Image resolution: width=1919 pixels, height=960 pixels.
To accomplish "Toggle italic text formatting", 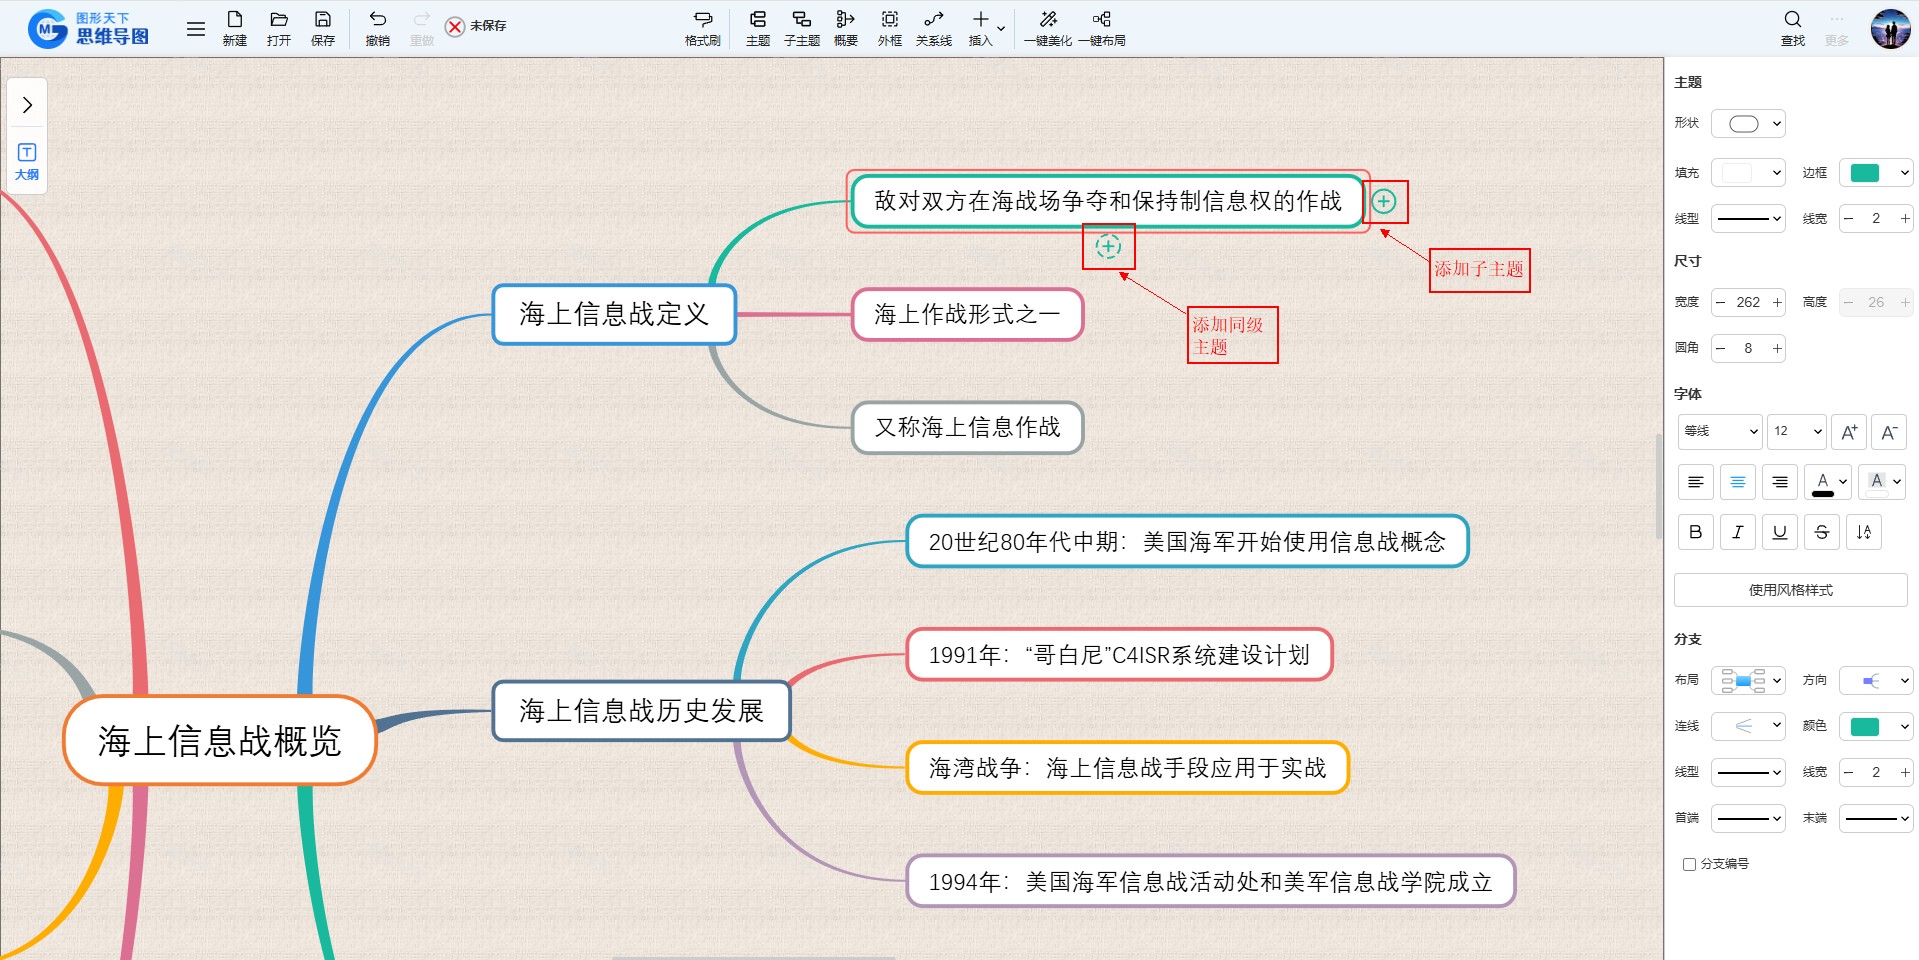I will tap(1737, 532).
